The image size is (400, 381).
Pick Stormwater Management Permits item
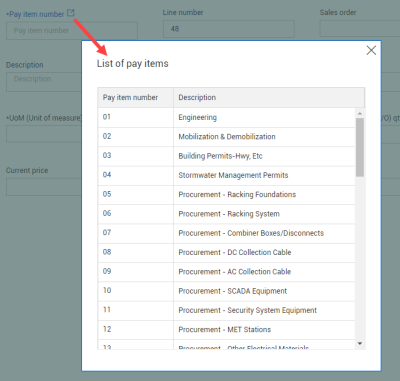click(x=226, y=175)
